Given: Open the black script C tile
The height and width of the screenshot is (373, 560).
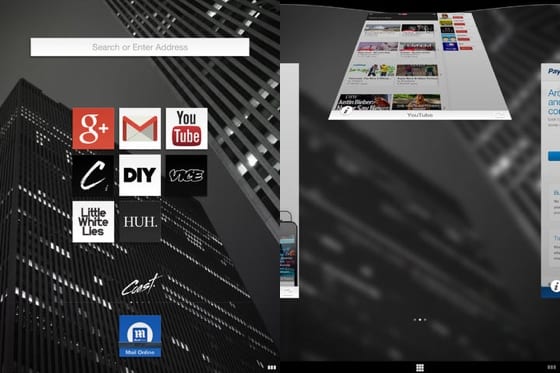Looking at the screenshot, I should [93, 175].
